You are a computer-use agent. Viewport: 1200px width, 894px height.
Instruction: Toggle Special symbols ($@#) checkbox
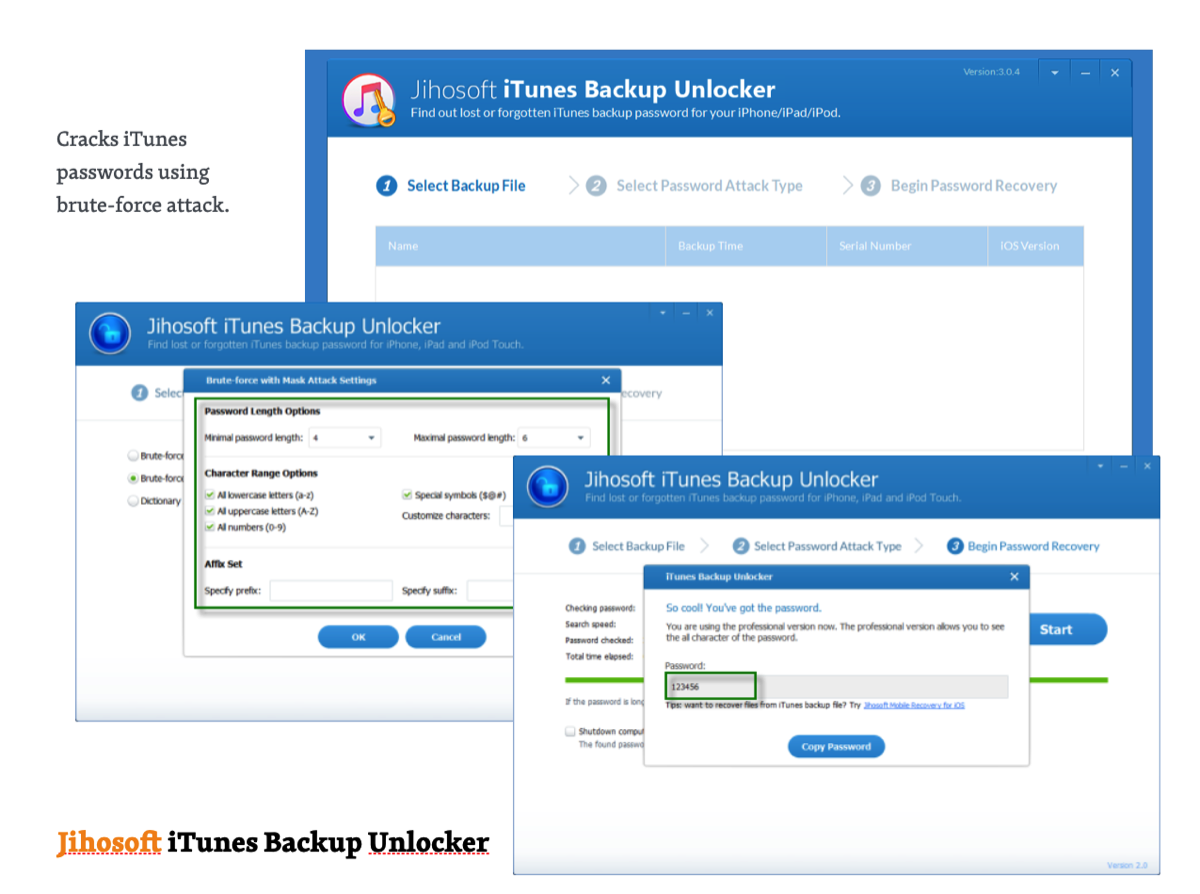[407, 495]
